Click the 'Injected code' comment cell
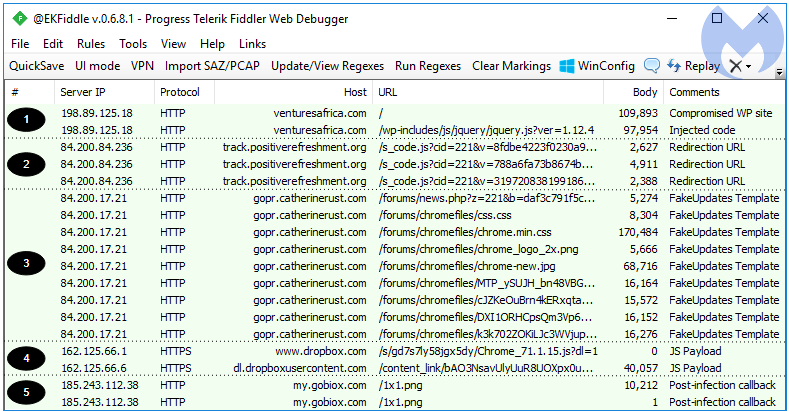Image resolution: width=789 pixels, height=412 pixels. pyautogui.click(x=702, y=130)
